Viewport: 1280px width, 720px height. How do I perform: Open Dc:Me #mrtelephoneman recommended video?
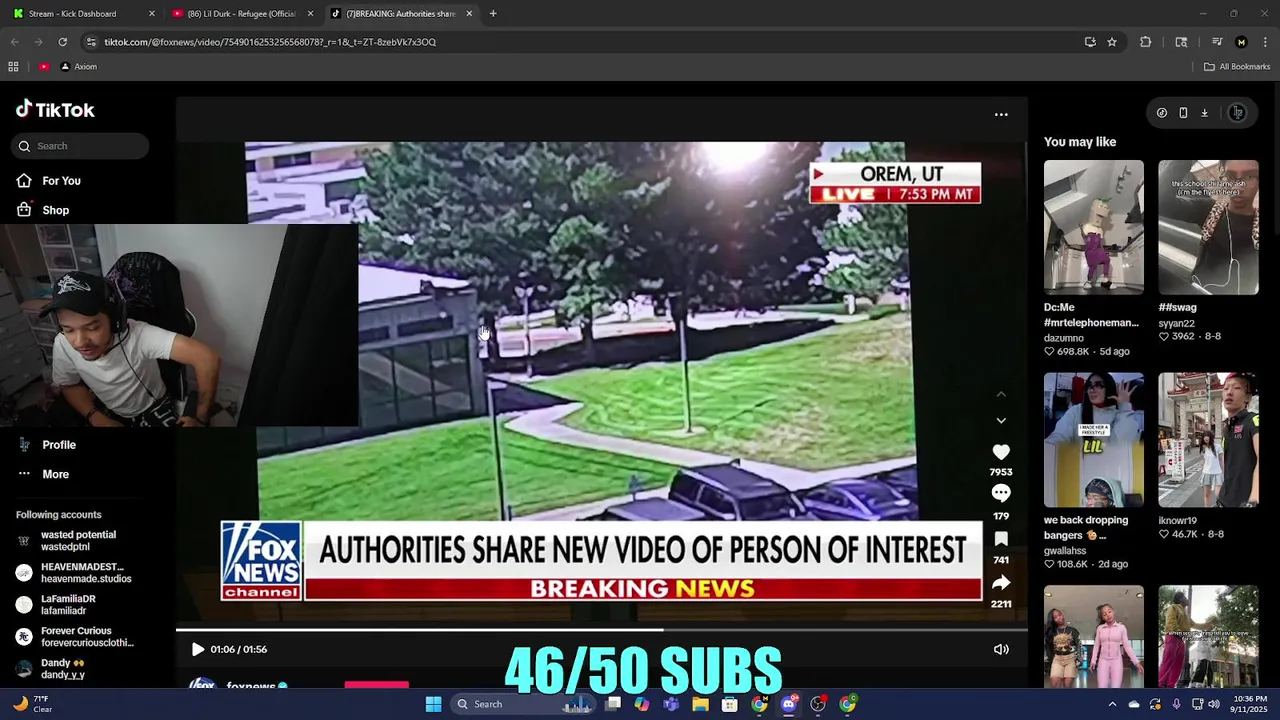[x=1094, y=227]
